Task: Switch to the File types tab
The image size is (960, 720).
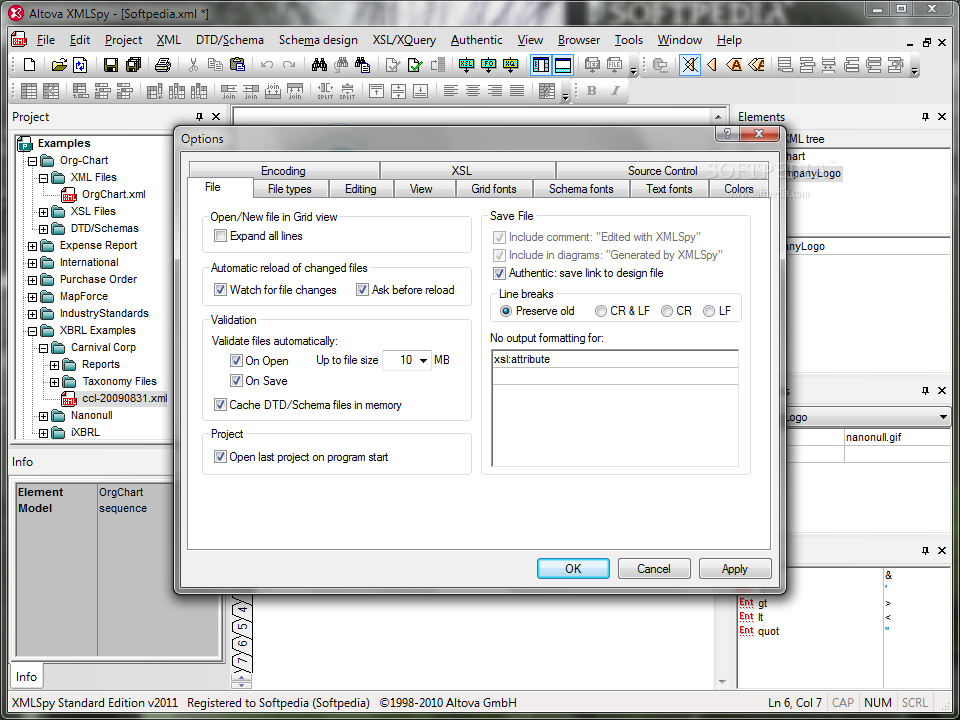Action: pos(290,189)
